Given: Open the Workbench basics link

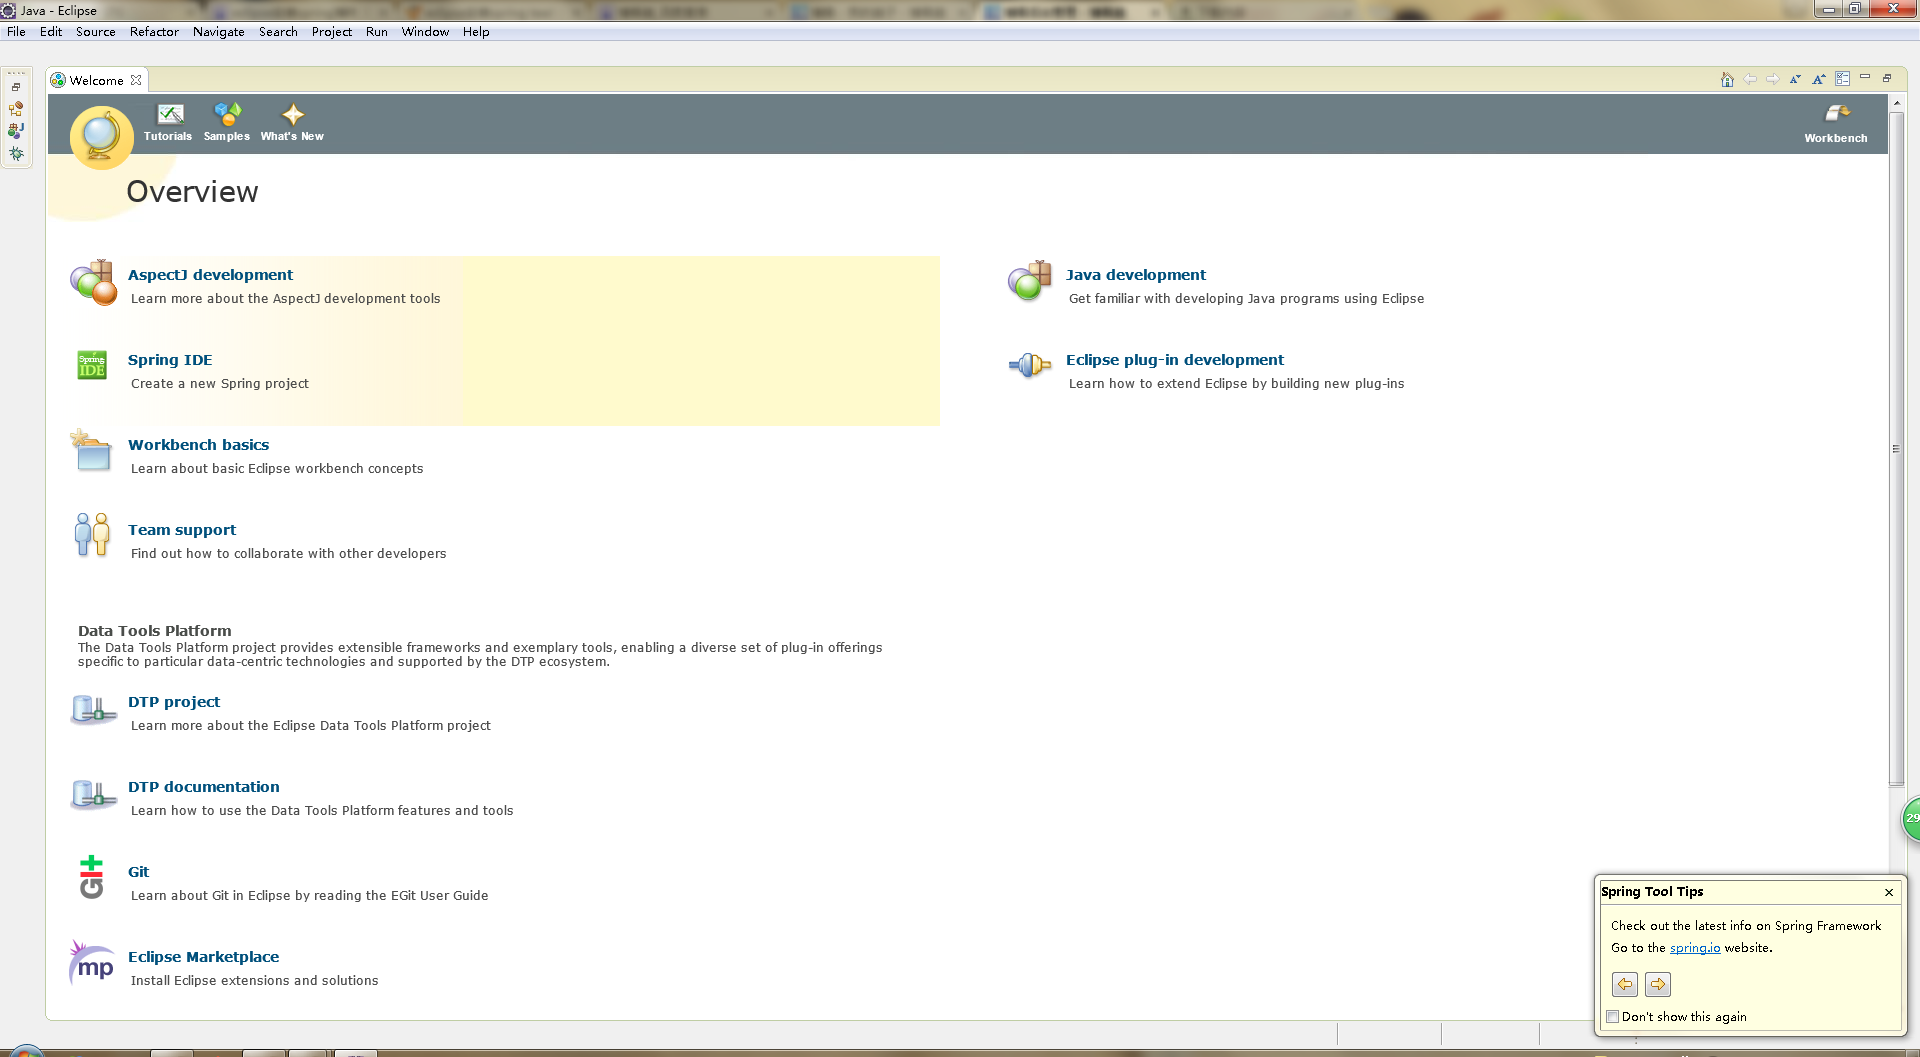Looking at the screenshot, I should pos(198,445).
